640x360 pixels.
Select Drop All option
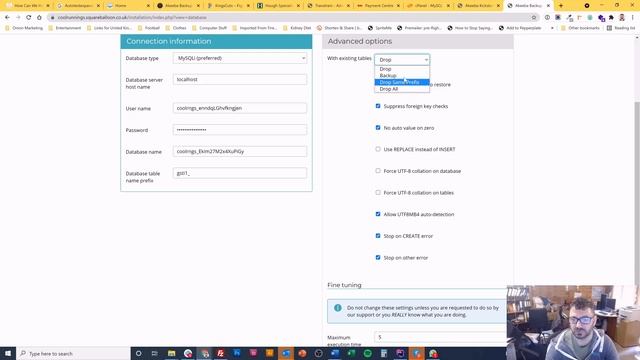pyautogui.click(x=402, y=89)
